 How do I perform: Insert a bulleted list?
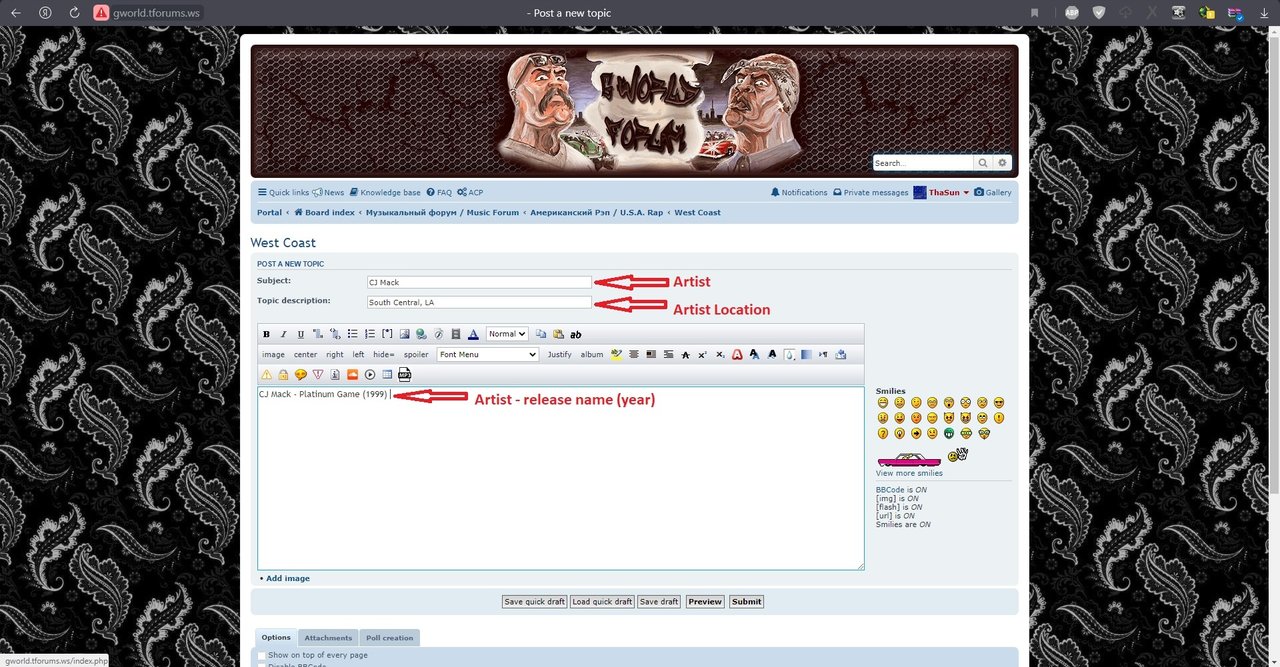pos(353,334)
